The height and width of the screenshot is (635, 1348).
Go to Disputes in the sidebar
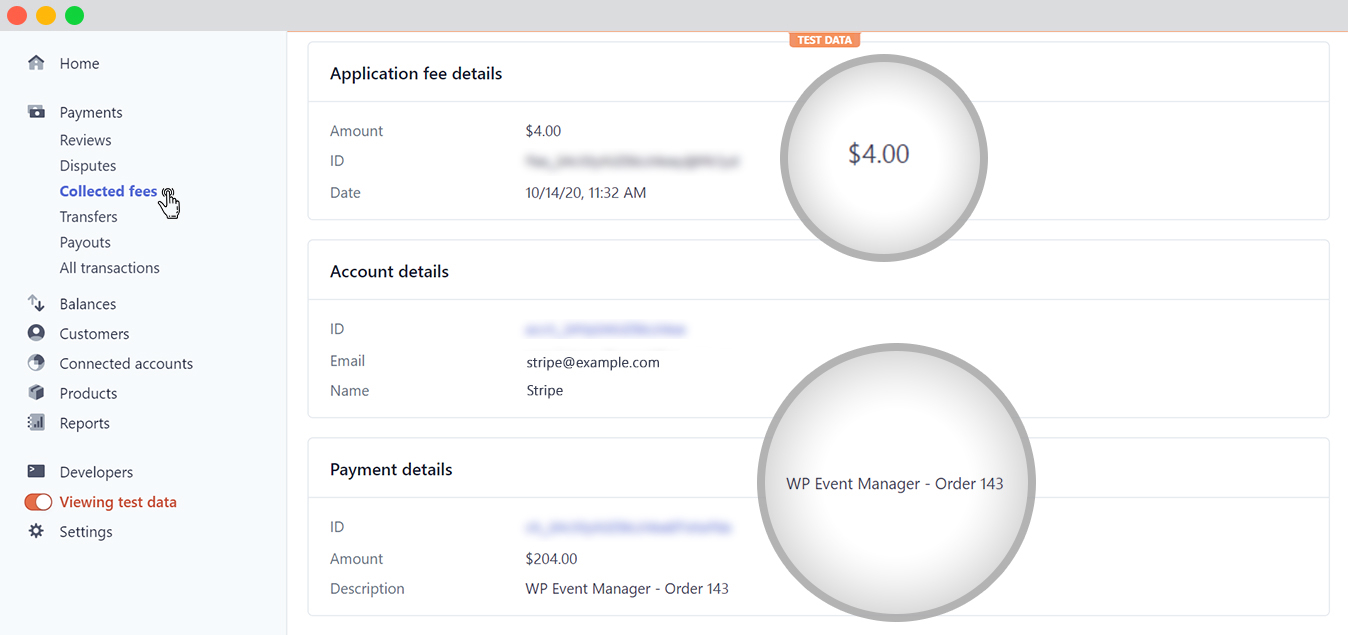tap(88, 166)
